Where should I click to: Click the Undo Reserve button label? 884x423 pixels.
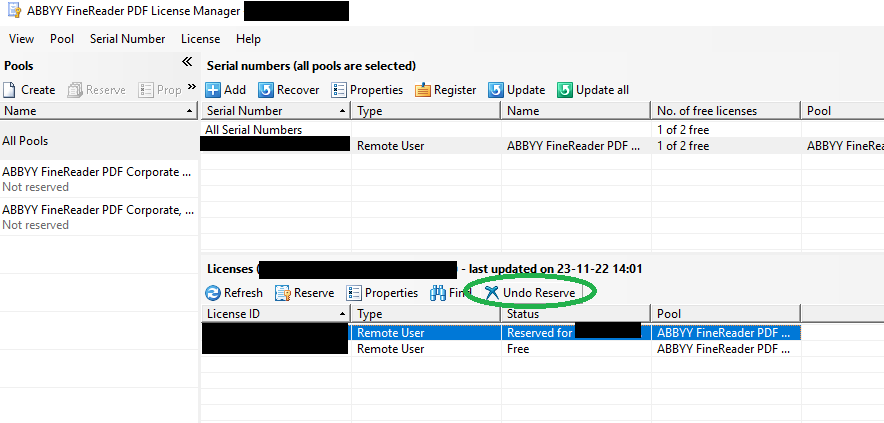coord(539,293)
